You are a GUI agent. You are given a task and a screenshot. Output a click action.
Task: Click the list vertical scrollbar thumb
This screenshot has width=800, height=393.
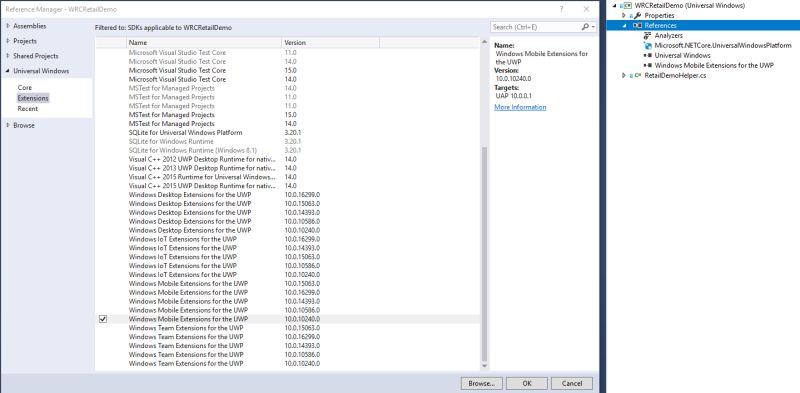coord(484,254)
